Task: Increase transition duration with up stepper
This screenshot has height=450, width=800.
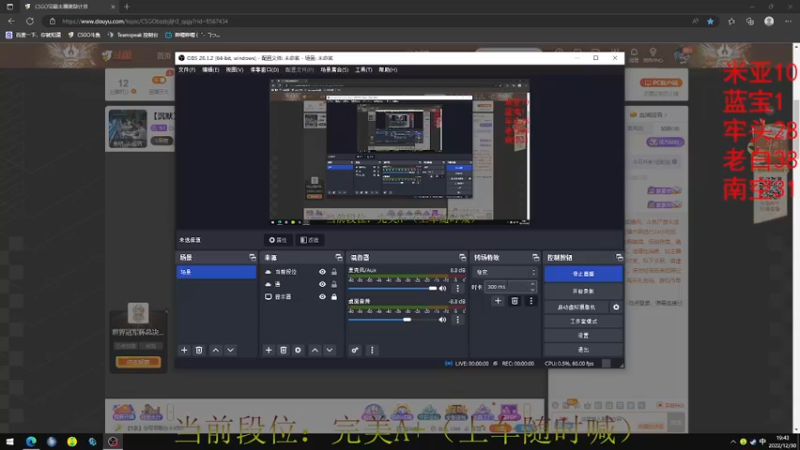Action: click(532, 284)
